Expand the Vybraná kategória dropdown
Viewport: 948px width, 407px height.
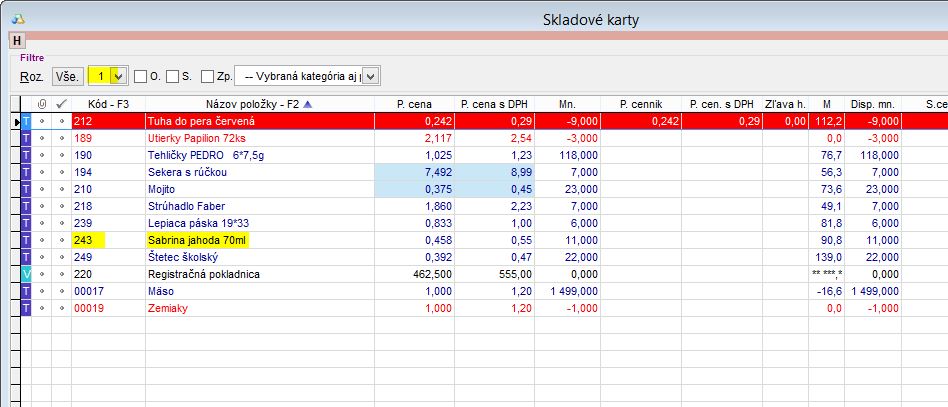370,76
